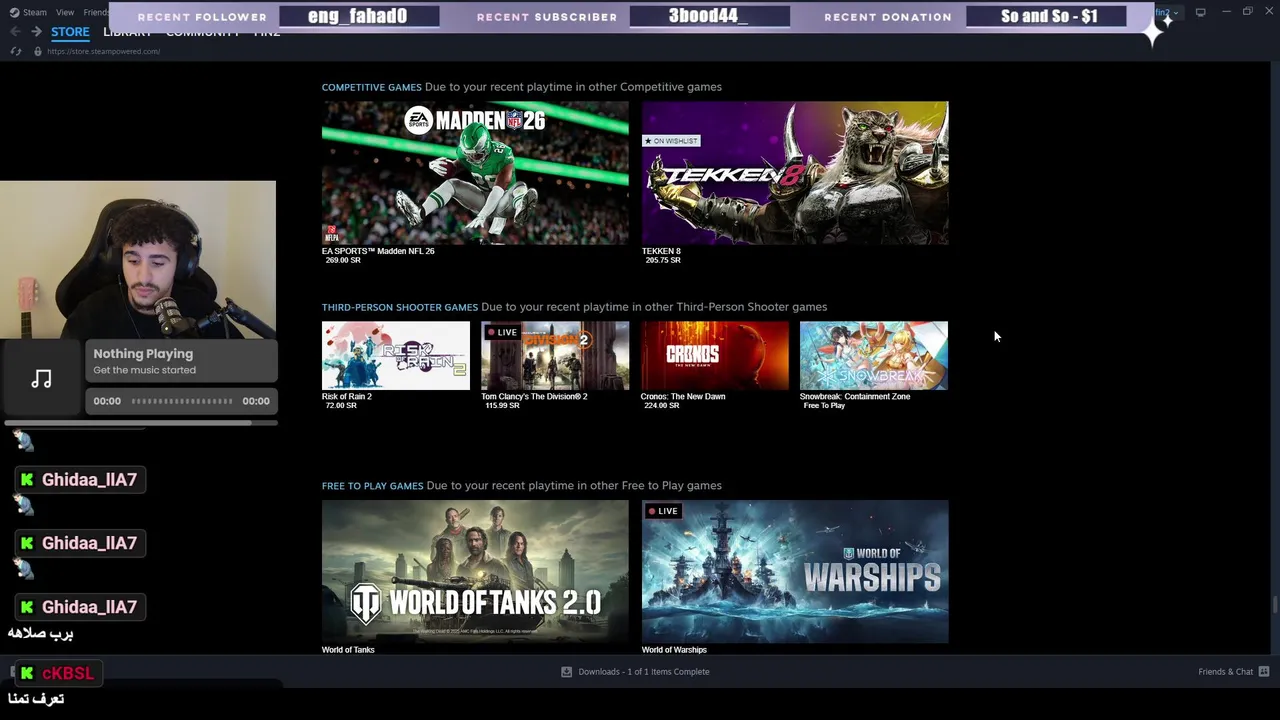Click 'Downloads - 1 of 1 Items Complete'
The image size is (1280, 720).
pyautogui.click(x=644, y=672)
